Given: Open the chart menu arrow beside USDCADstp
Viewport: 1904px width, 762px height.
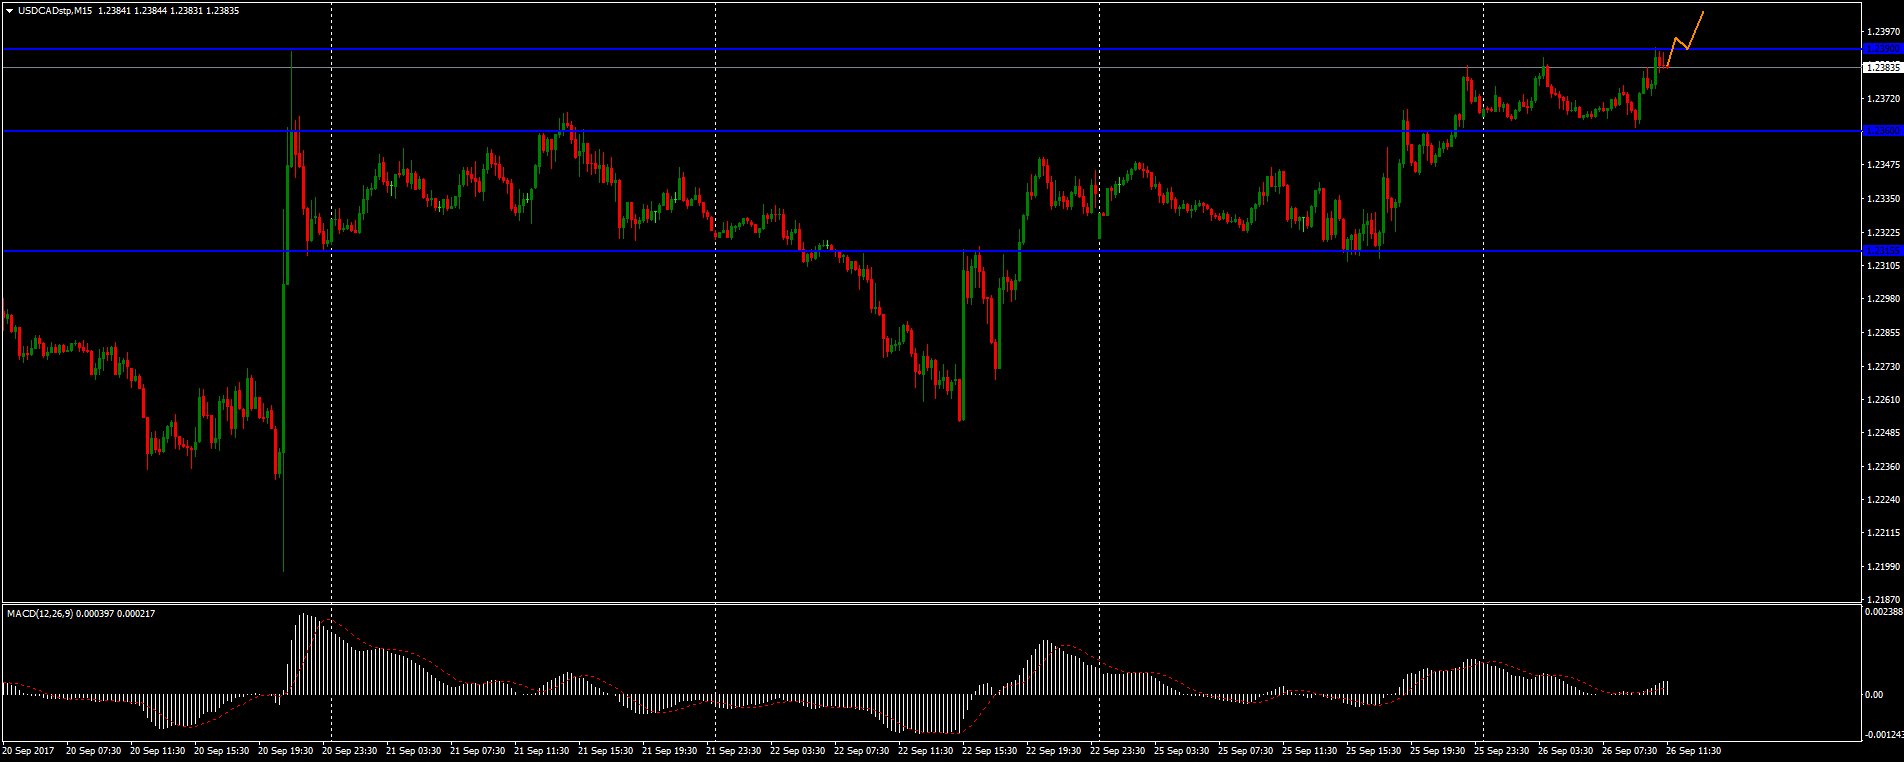Looking at the screenshot, I should pyautogui.click(x=9, y=10).
